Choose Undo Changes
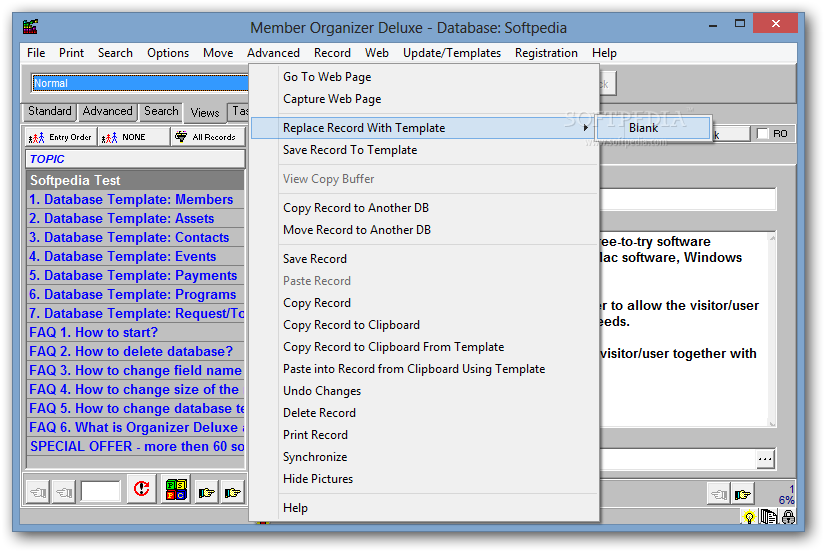The image size is (825, 552). (425, 391)
